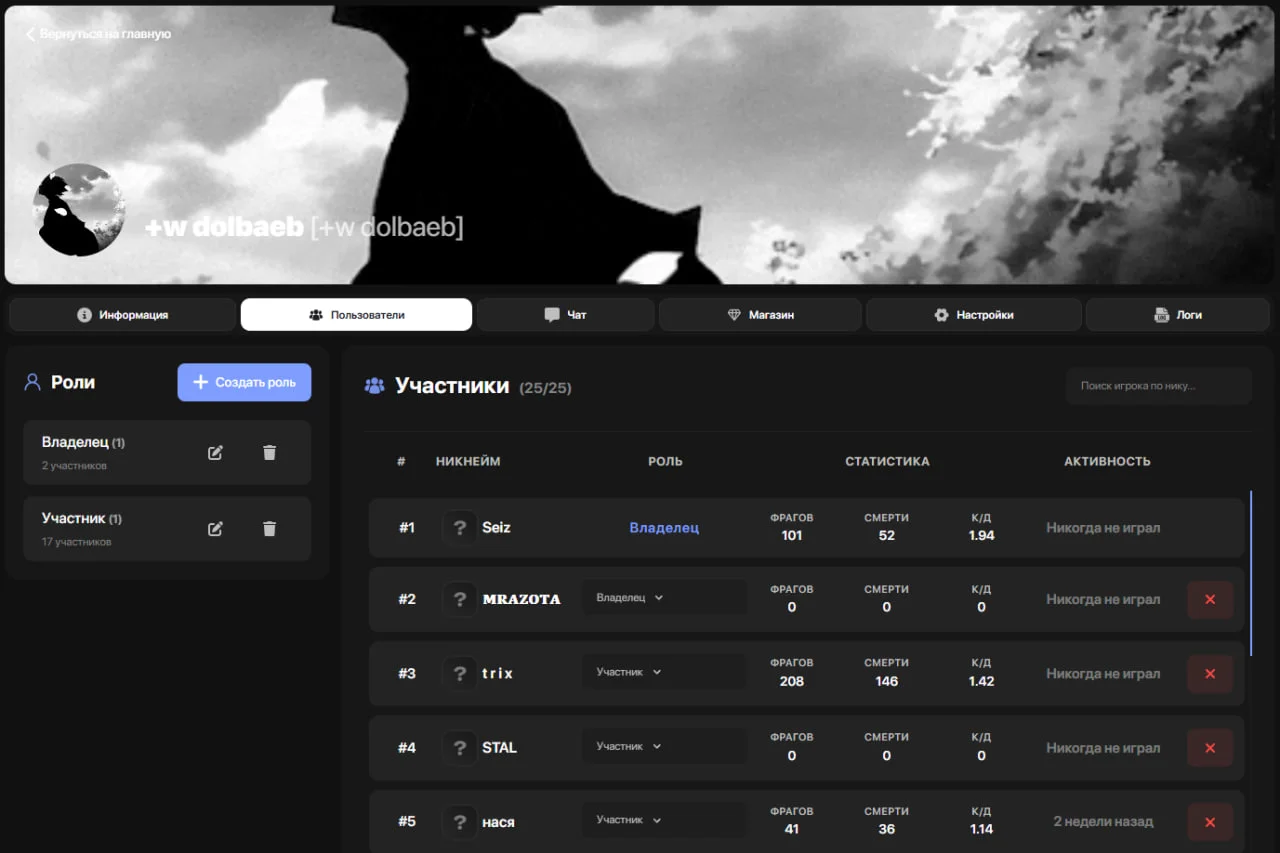Click the members list scrollbar
Image resolution: width=1280 pixels, height=853 pixels.
[x=1251, y=573]
